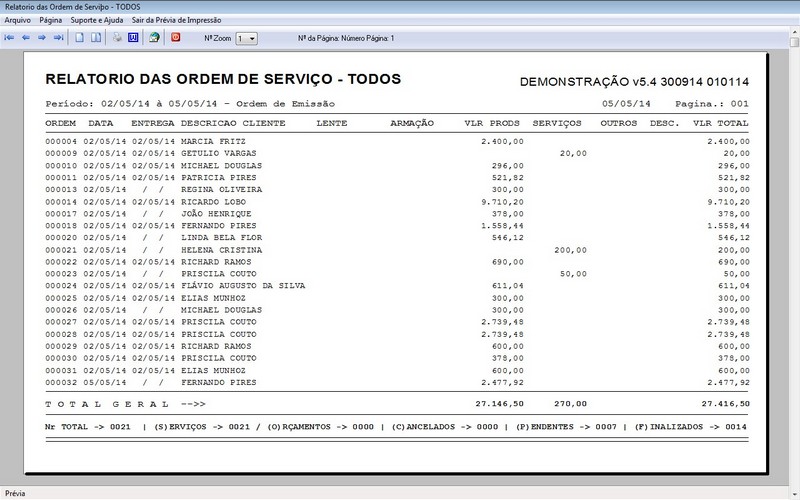Click Pagina.: 001 label
Image resolution: width=800 pixels, height=500 pixels.
(712, 104)
